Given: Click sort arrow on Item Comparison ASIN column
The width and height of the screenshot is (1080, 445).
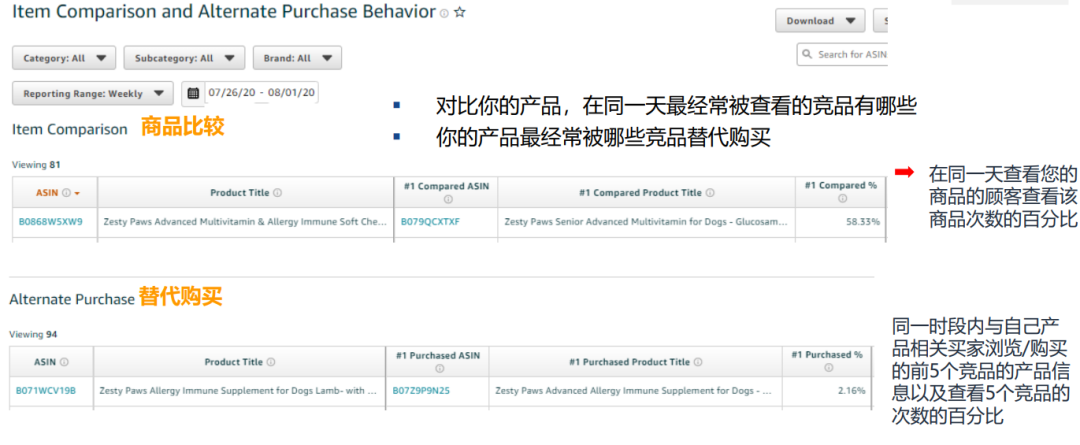Looking at the screenshot, I should [x=77, y=194].
